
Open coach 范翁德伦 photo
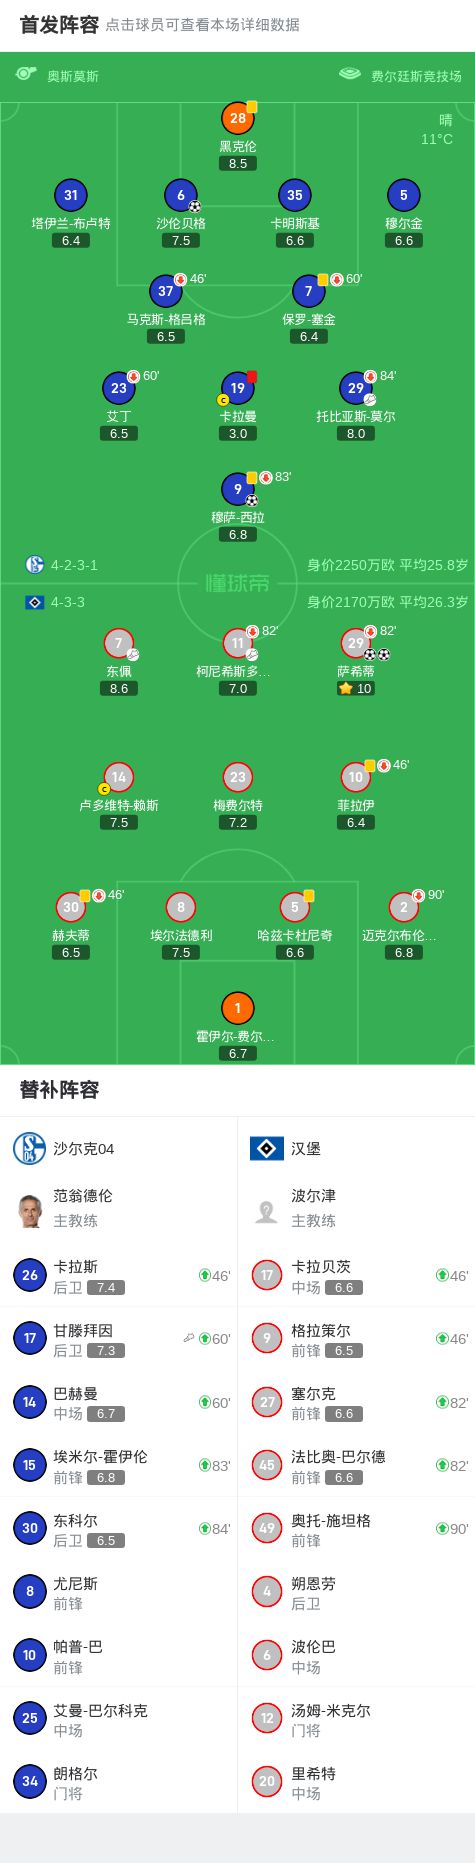(x=30, y=1208)
